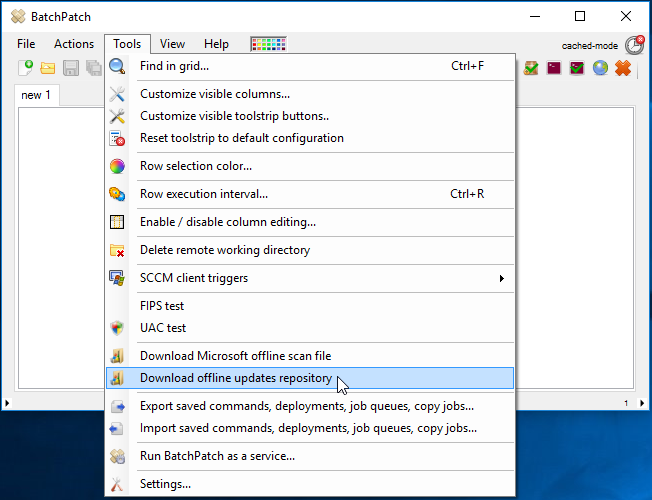652x500 pixels.
Task: Choose 'Settings...' in Tools menu
Action: pos(310,484)
